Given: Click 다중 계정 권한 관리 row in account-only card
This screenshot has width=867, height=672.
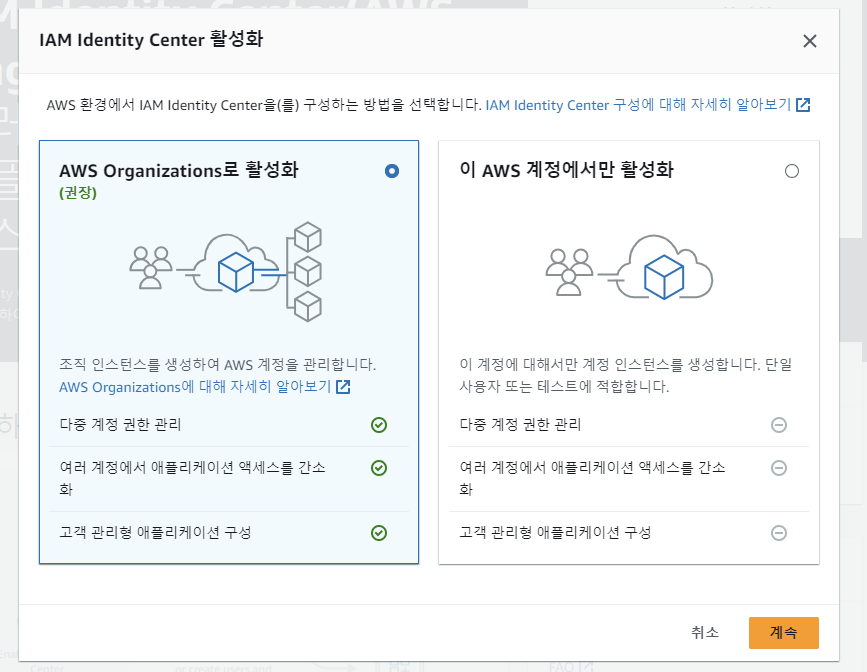Looking at the screenshot, I should coord(629,425).
